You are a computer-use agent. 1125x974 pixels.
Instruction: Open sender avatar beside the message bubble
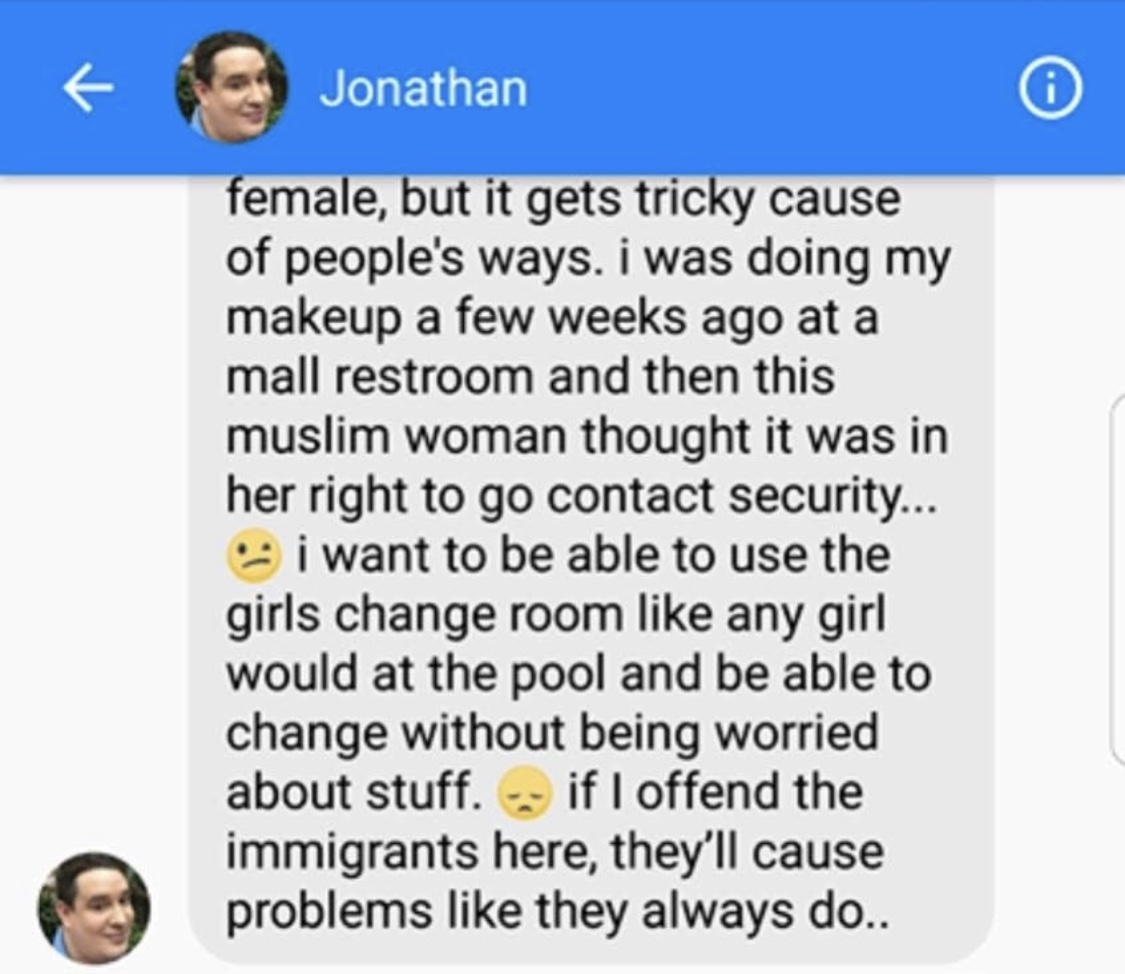tap(94, 908)
